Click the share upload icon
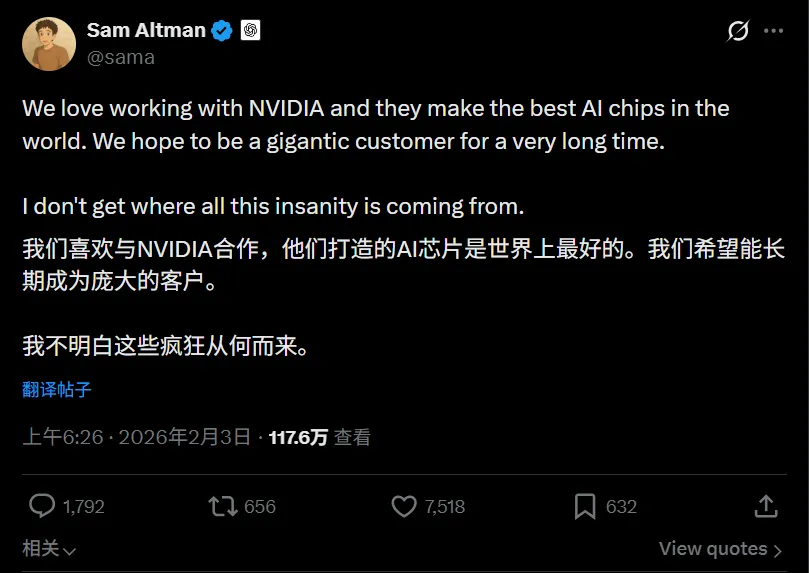809x573 pixels. 766,506
